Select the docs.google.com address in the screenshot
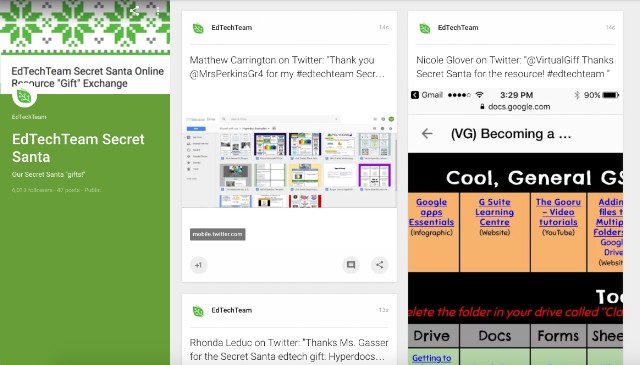This screenshot has width=640, height=365. [x=519, y=107]
